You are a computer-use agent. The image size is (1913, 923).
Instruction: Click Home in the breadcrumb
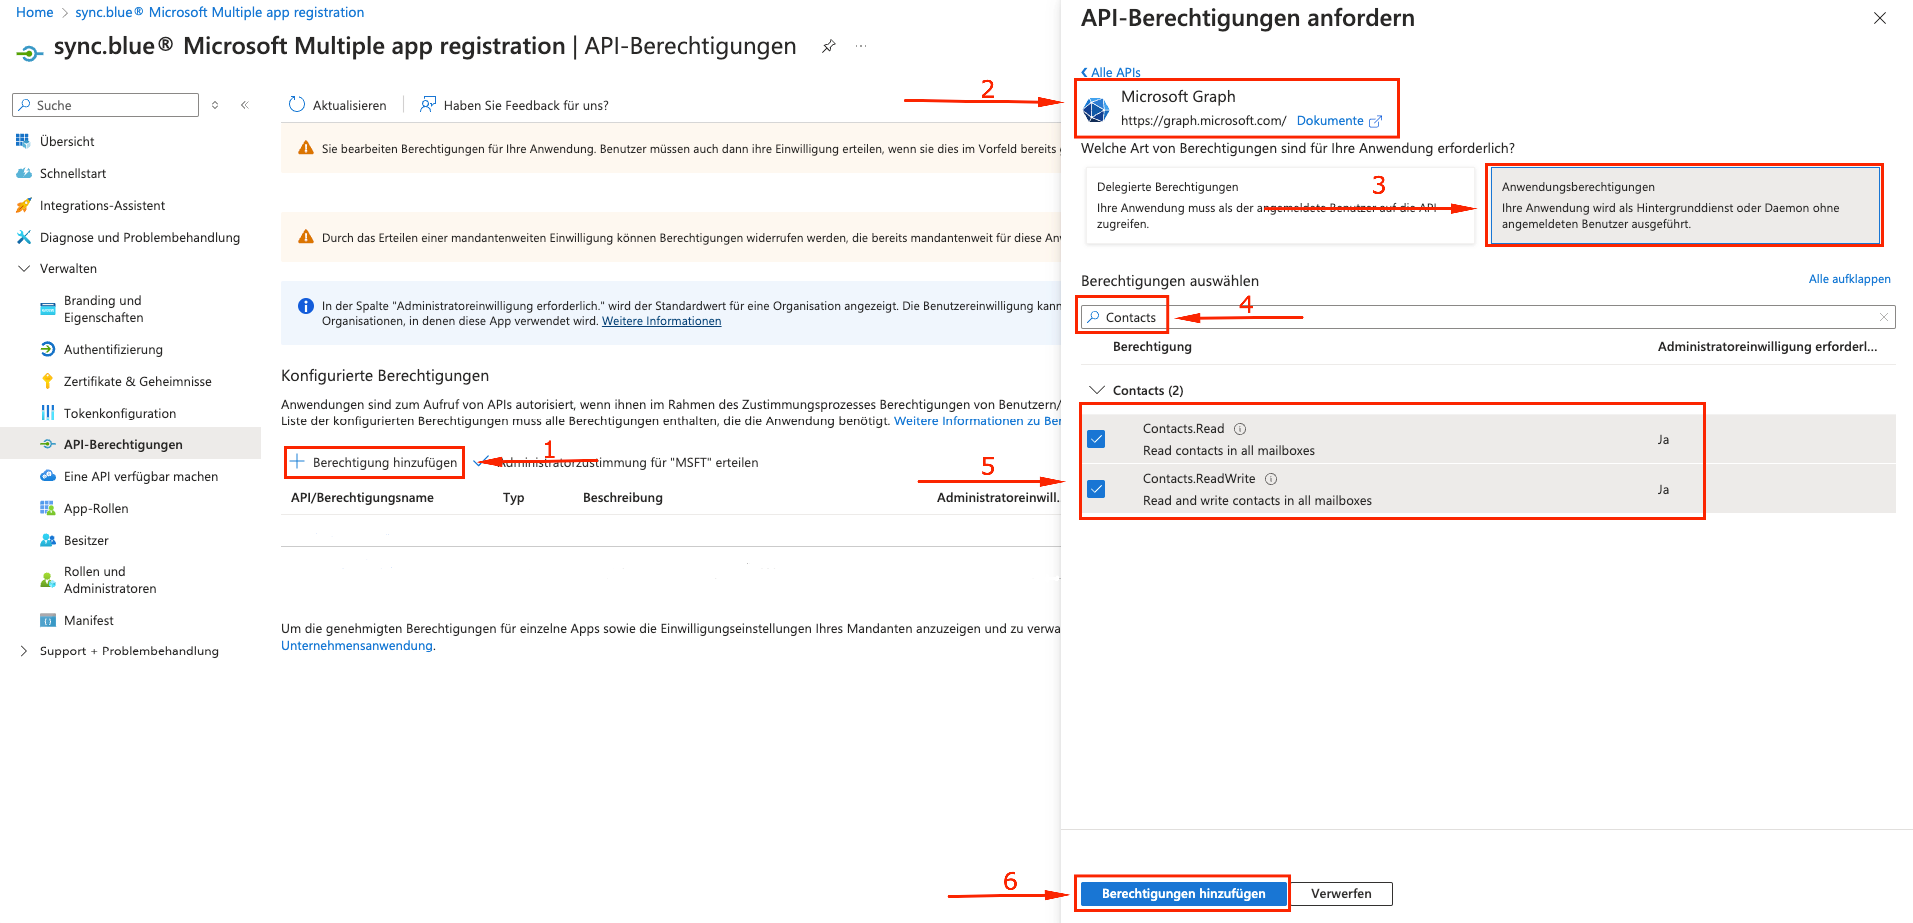(35, 12)
